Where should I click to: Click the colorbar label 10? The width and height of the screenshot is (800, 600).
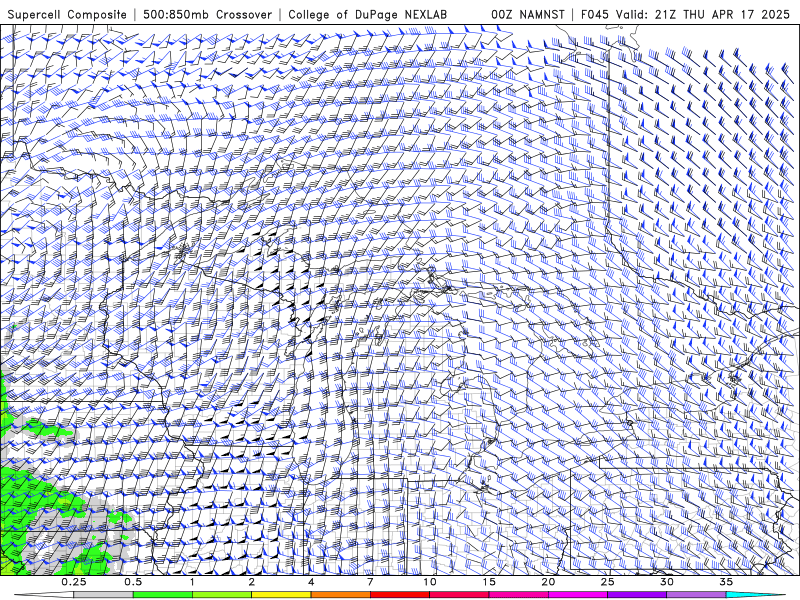click(x=430, y=582)
